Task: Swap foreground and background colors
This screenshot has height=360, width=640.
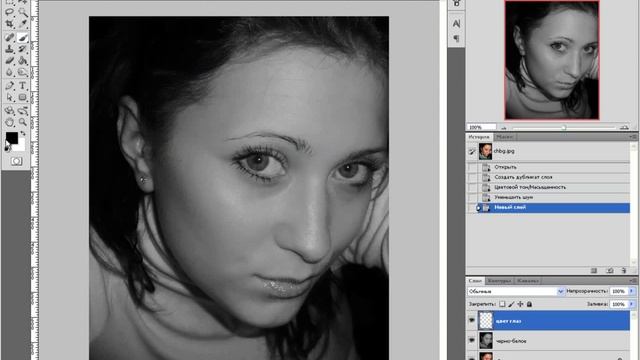Action: click(22, 133)
